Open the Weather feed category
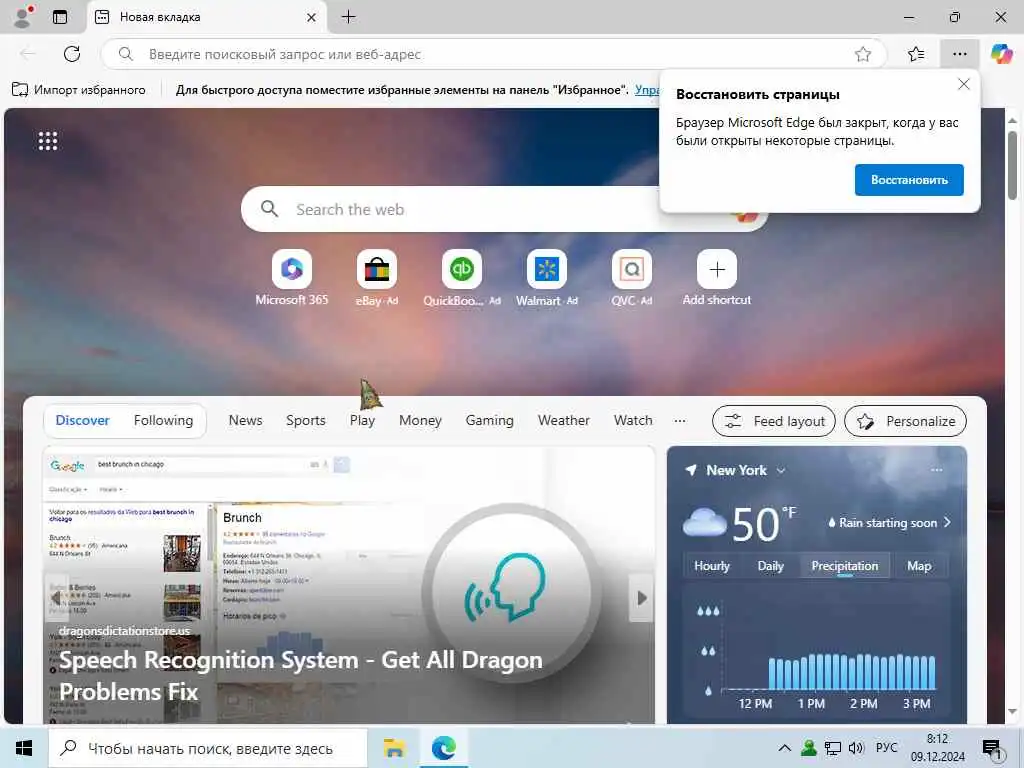This screenshot has width=1024, height=768. point(564,421)
